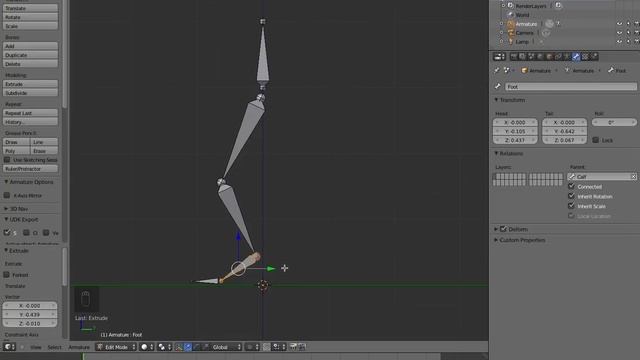The height and width of the screenshot is (360, 640).
Task: Click the pin icon in the properties breadcrumb
Action: click(x=497, y=70)
